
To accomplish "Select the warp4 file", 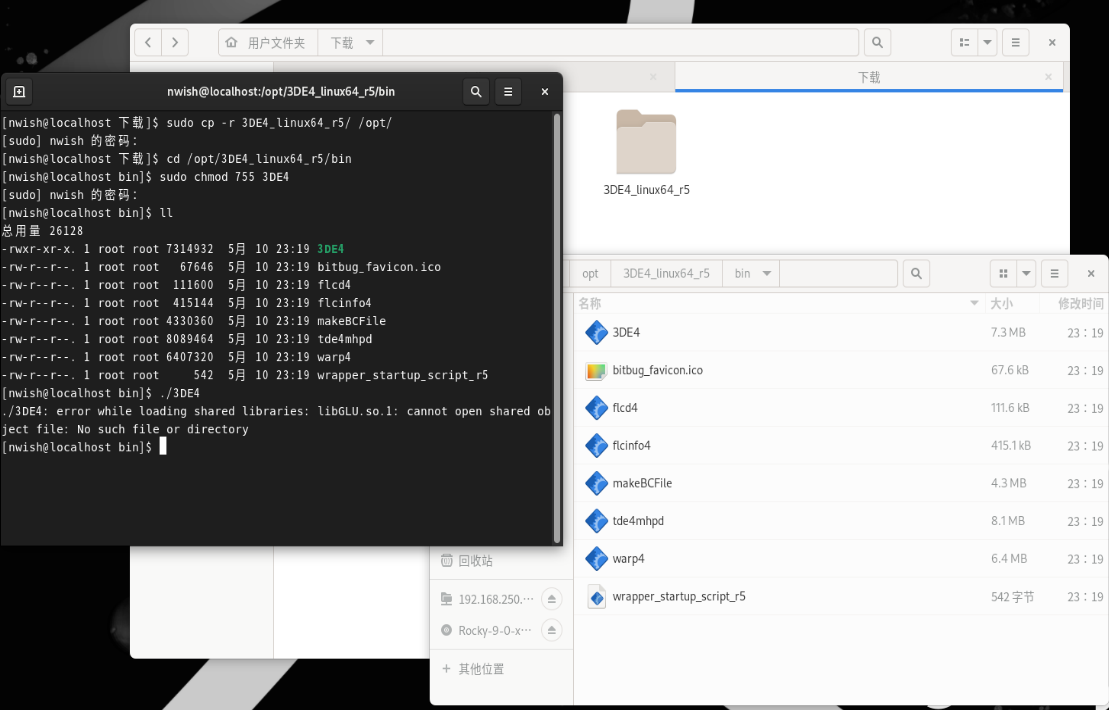I will point(628,558).
